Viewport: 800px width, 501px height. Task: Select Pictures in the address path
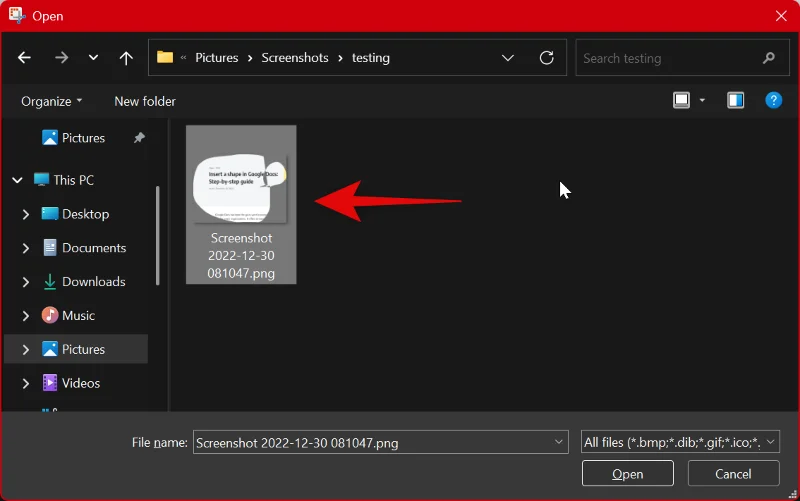coord(216,58)
